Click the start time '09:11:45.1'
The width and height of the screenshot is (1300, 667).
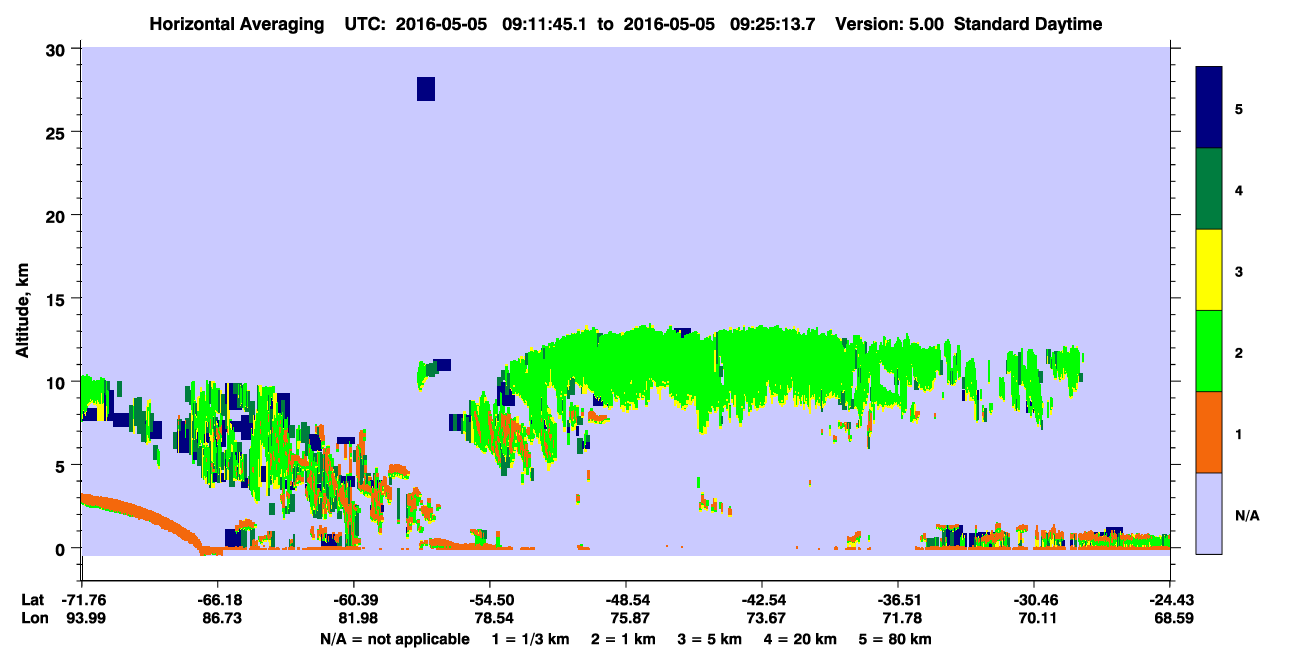[x=545, y=24]
